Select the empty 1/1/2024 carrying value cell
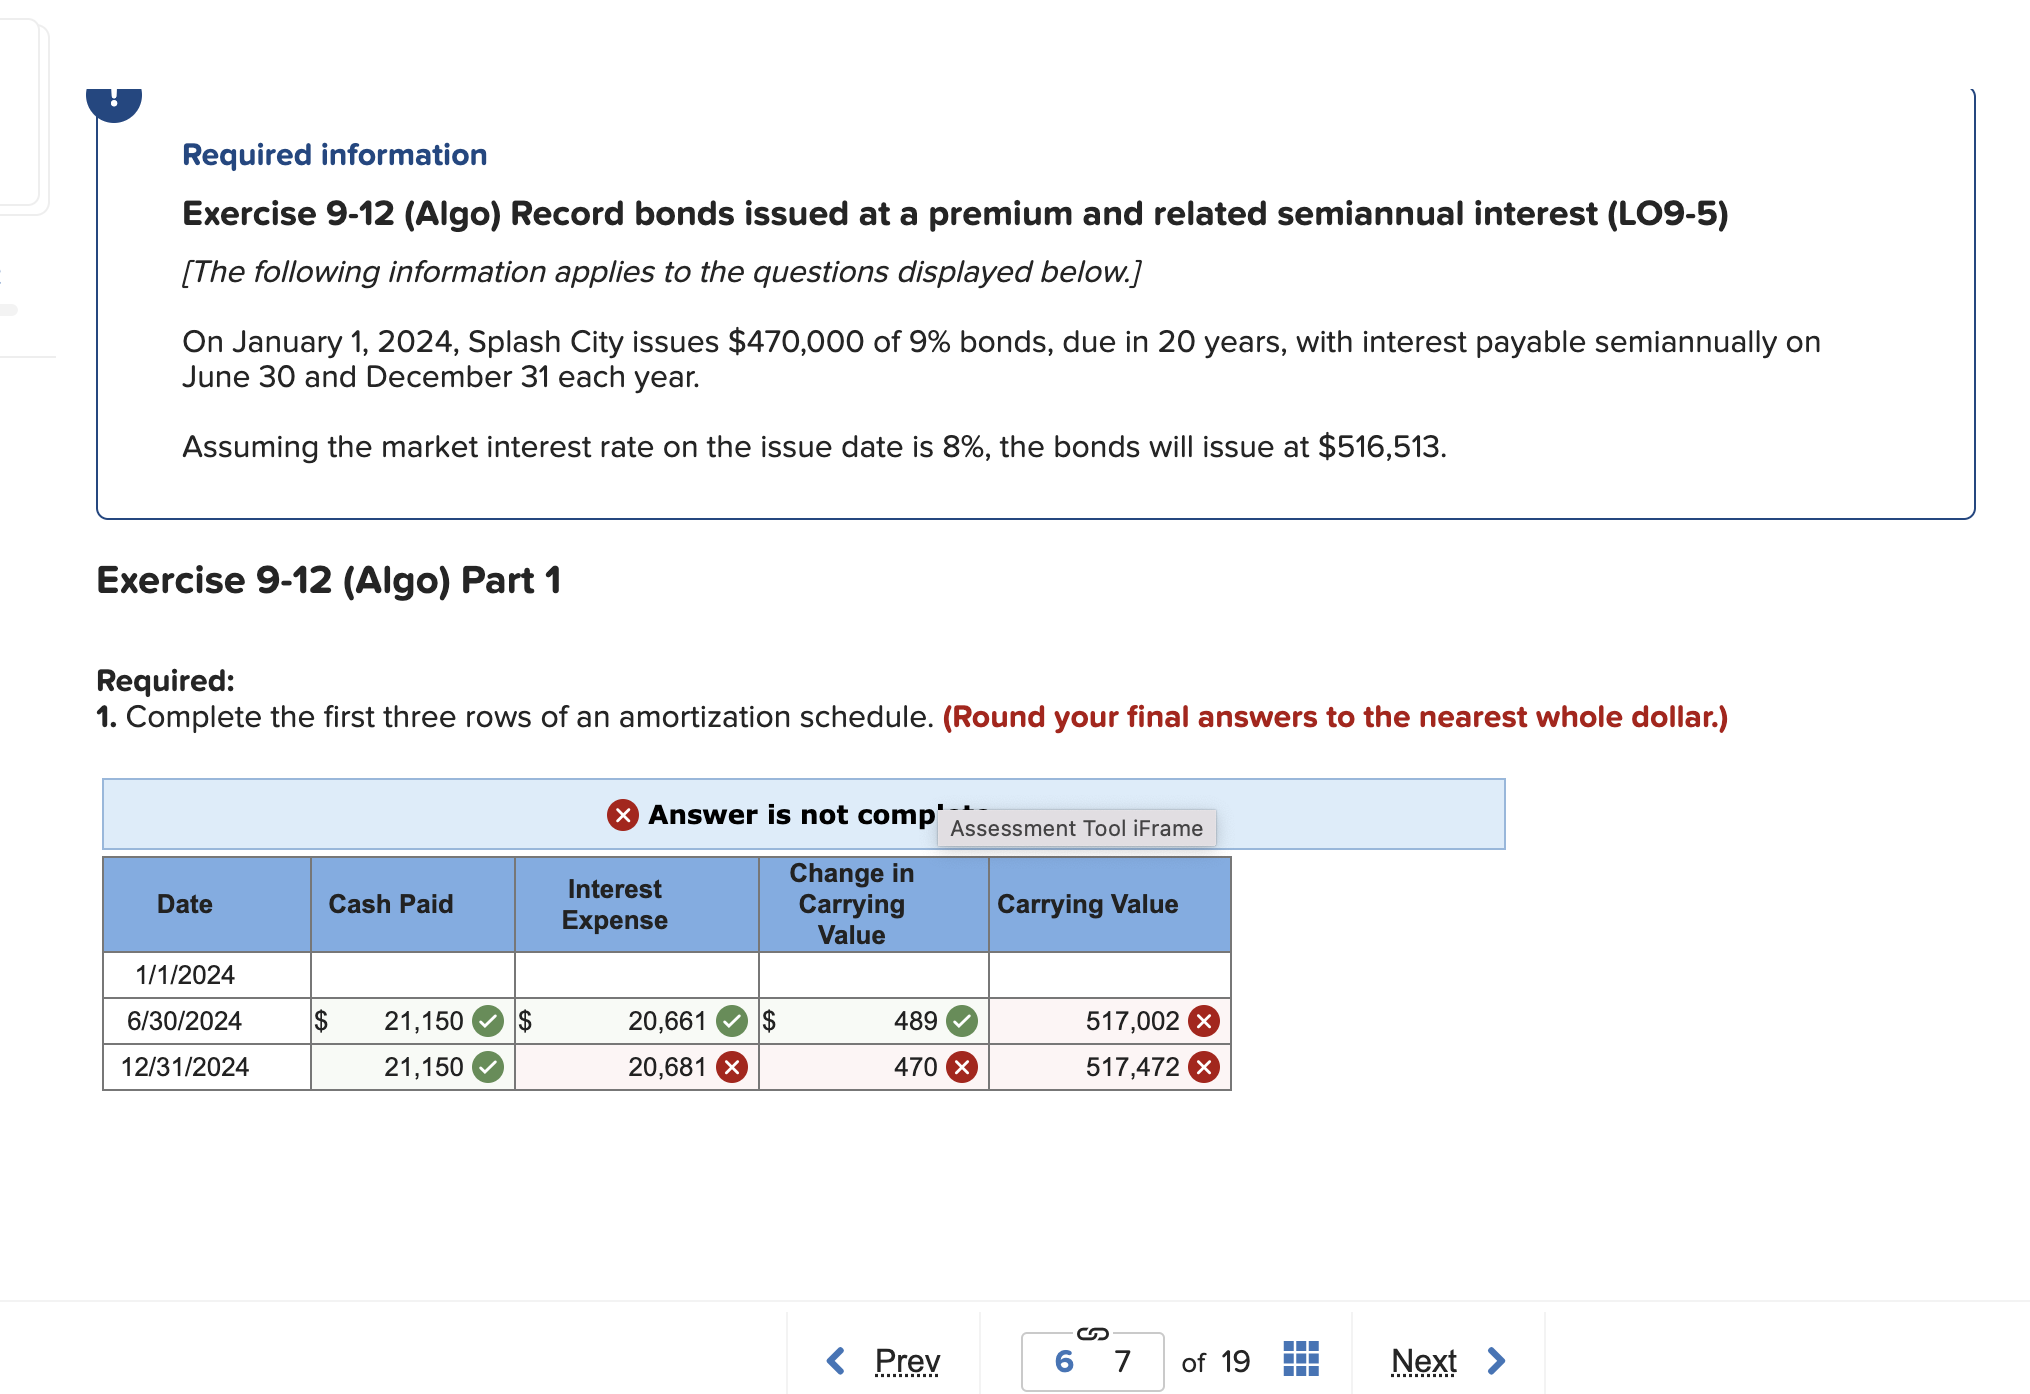Viewport: 2030px width, 1394px height. coord(1108,974)
